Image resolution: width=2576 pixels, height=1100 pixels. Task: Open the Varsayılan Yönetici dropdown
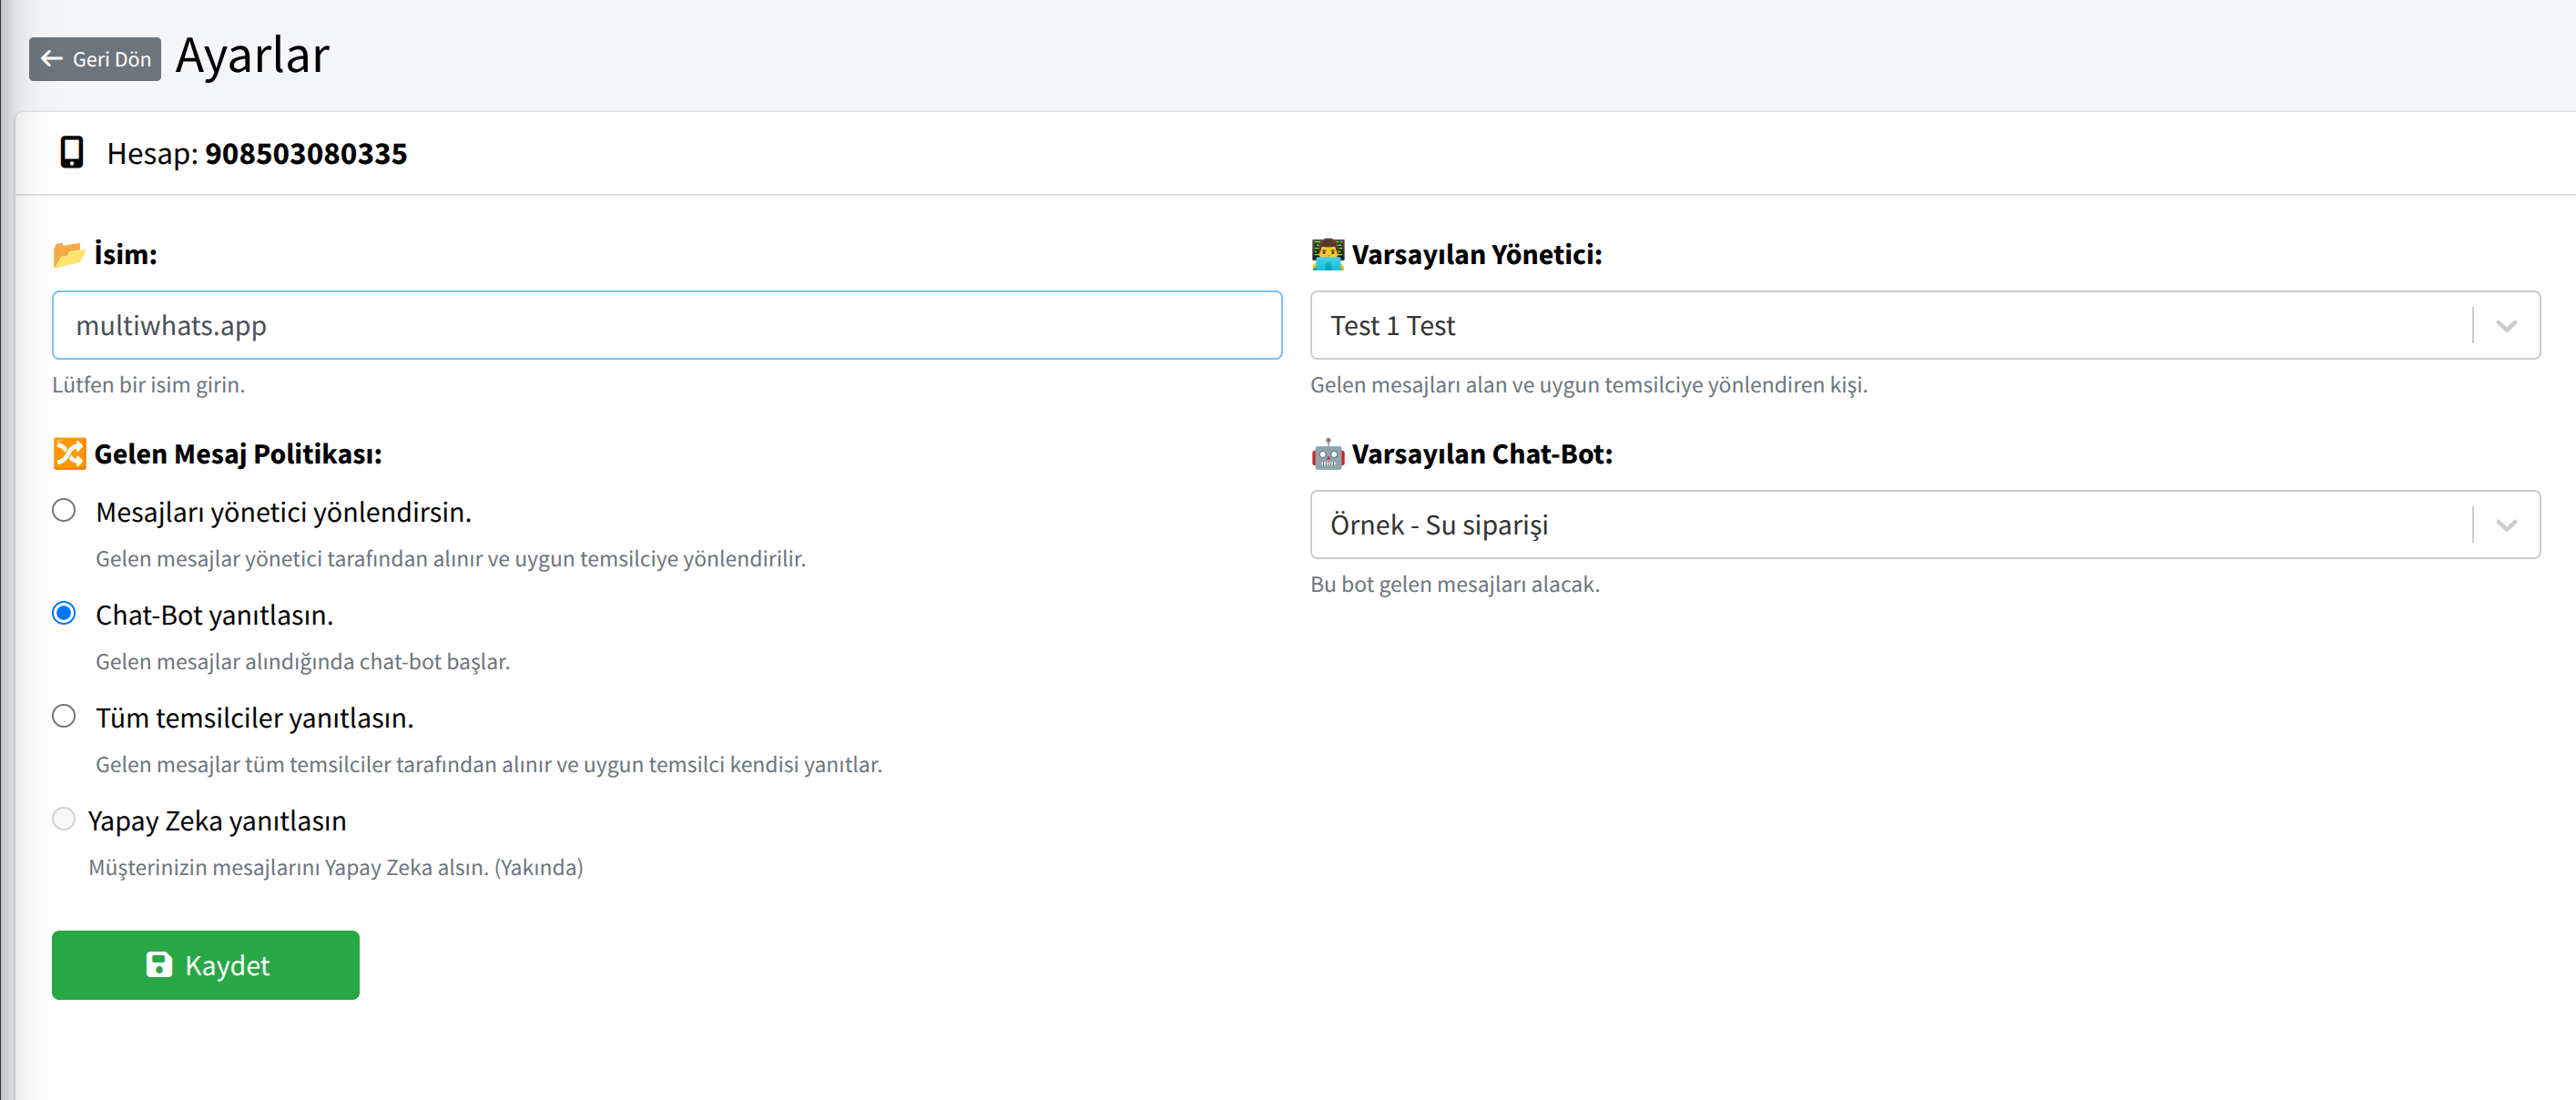pos(1925,325)
